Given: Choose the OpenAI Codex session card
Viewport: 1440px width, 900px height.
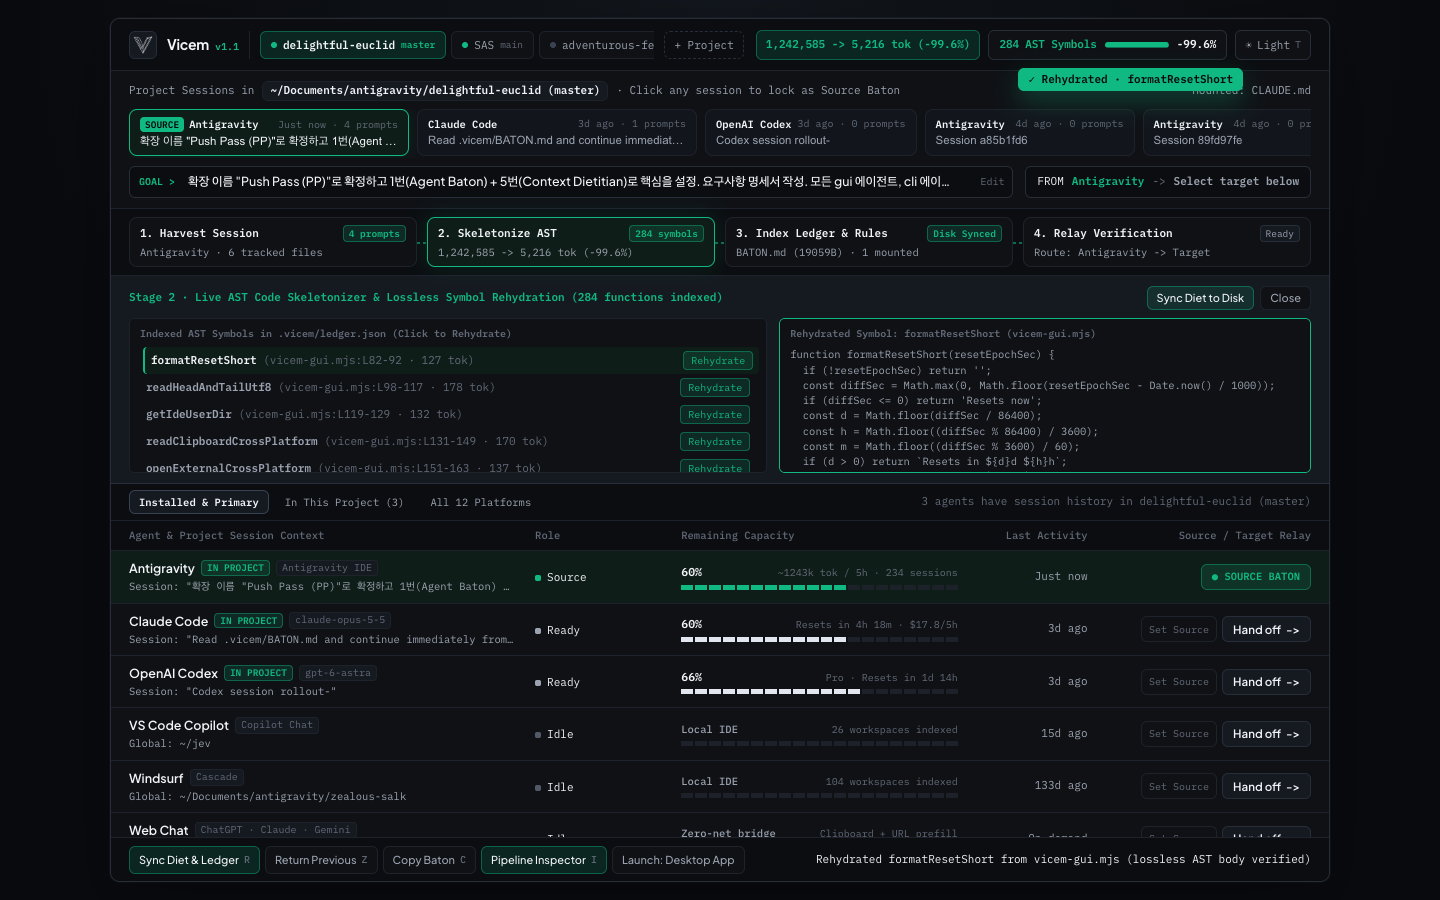Looking at the screenshot, I should (811, 132).
